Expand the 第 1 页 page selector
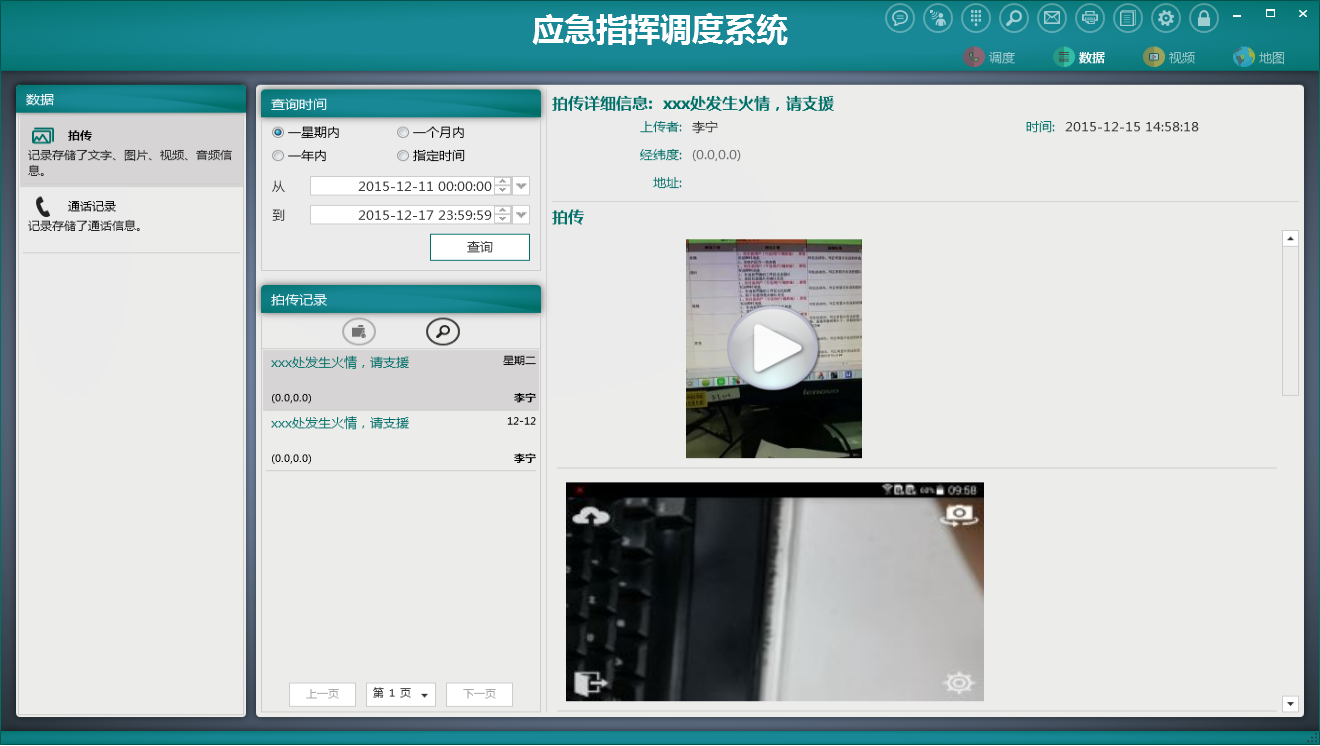Viewport: 1320px width, 746px height. click(x=425, y=695)
